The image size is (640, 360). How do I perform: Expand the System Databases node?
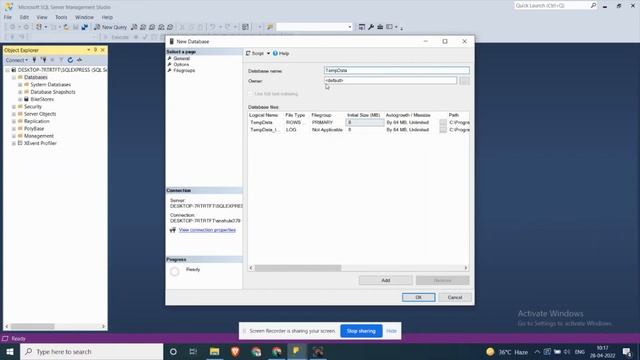coord(20,84)
